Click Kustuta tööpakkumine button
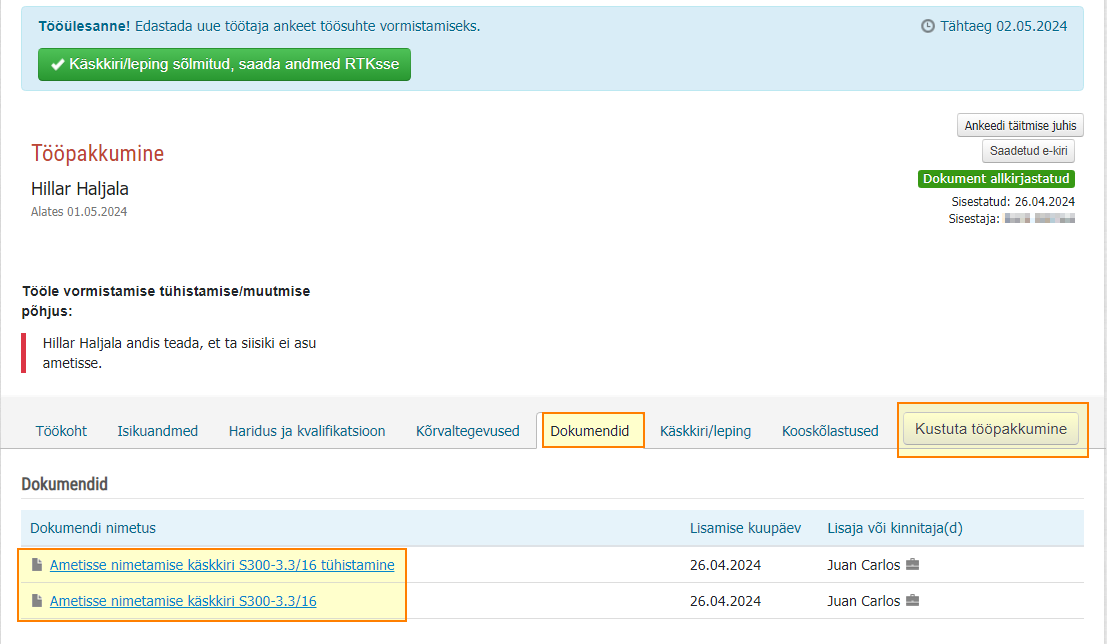 tap(991, 429)
